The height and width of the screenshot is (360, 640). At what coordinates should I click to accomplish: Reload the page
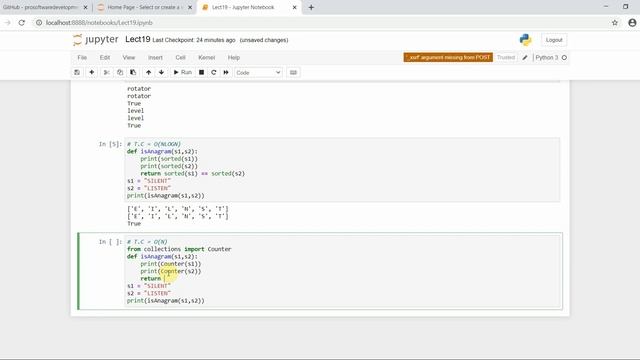pyautogui.click(x=22, y=23)
